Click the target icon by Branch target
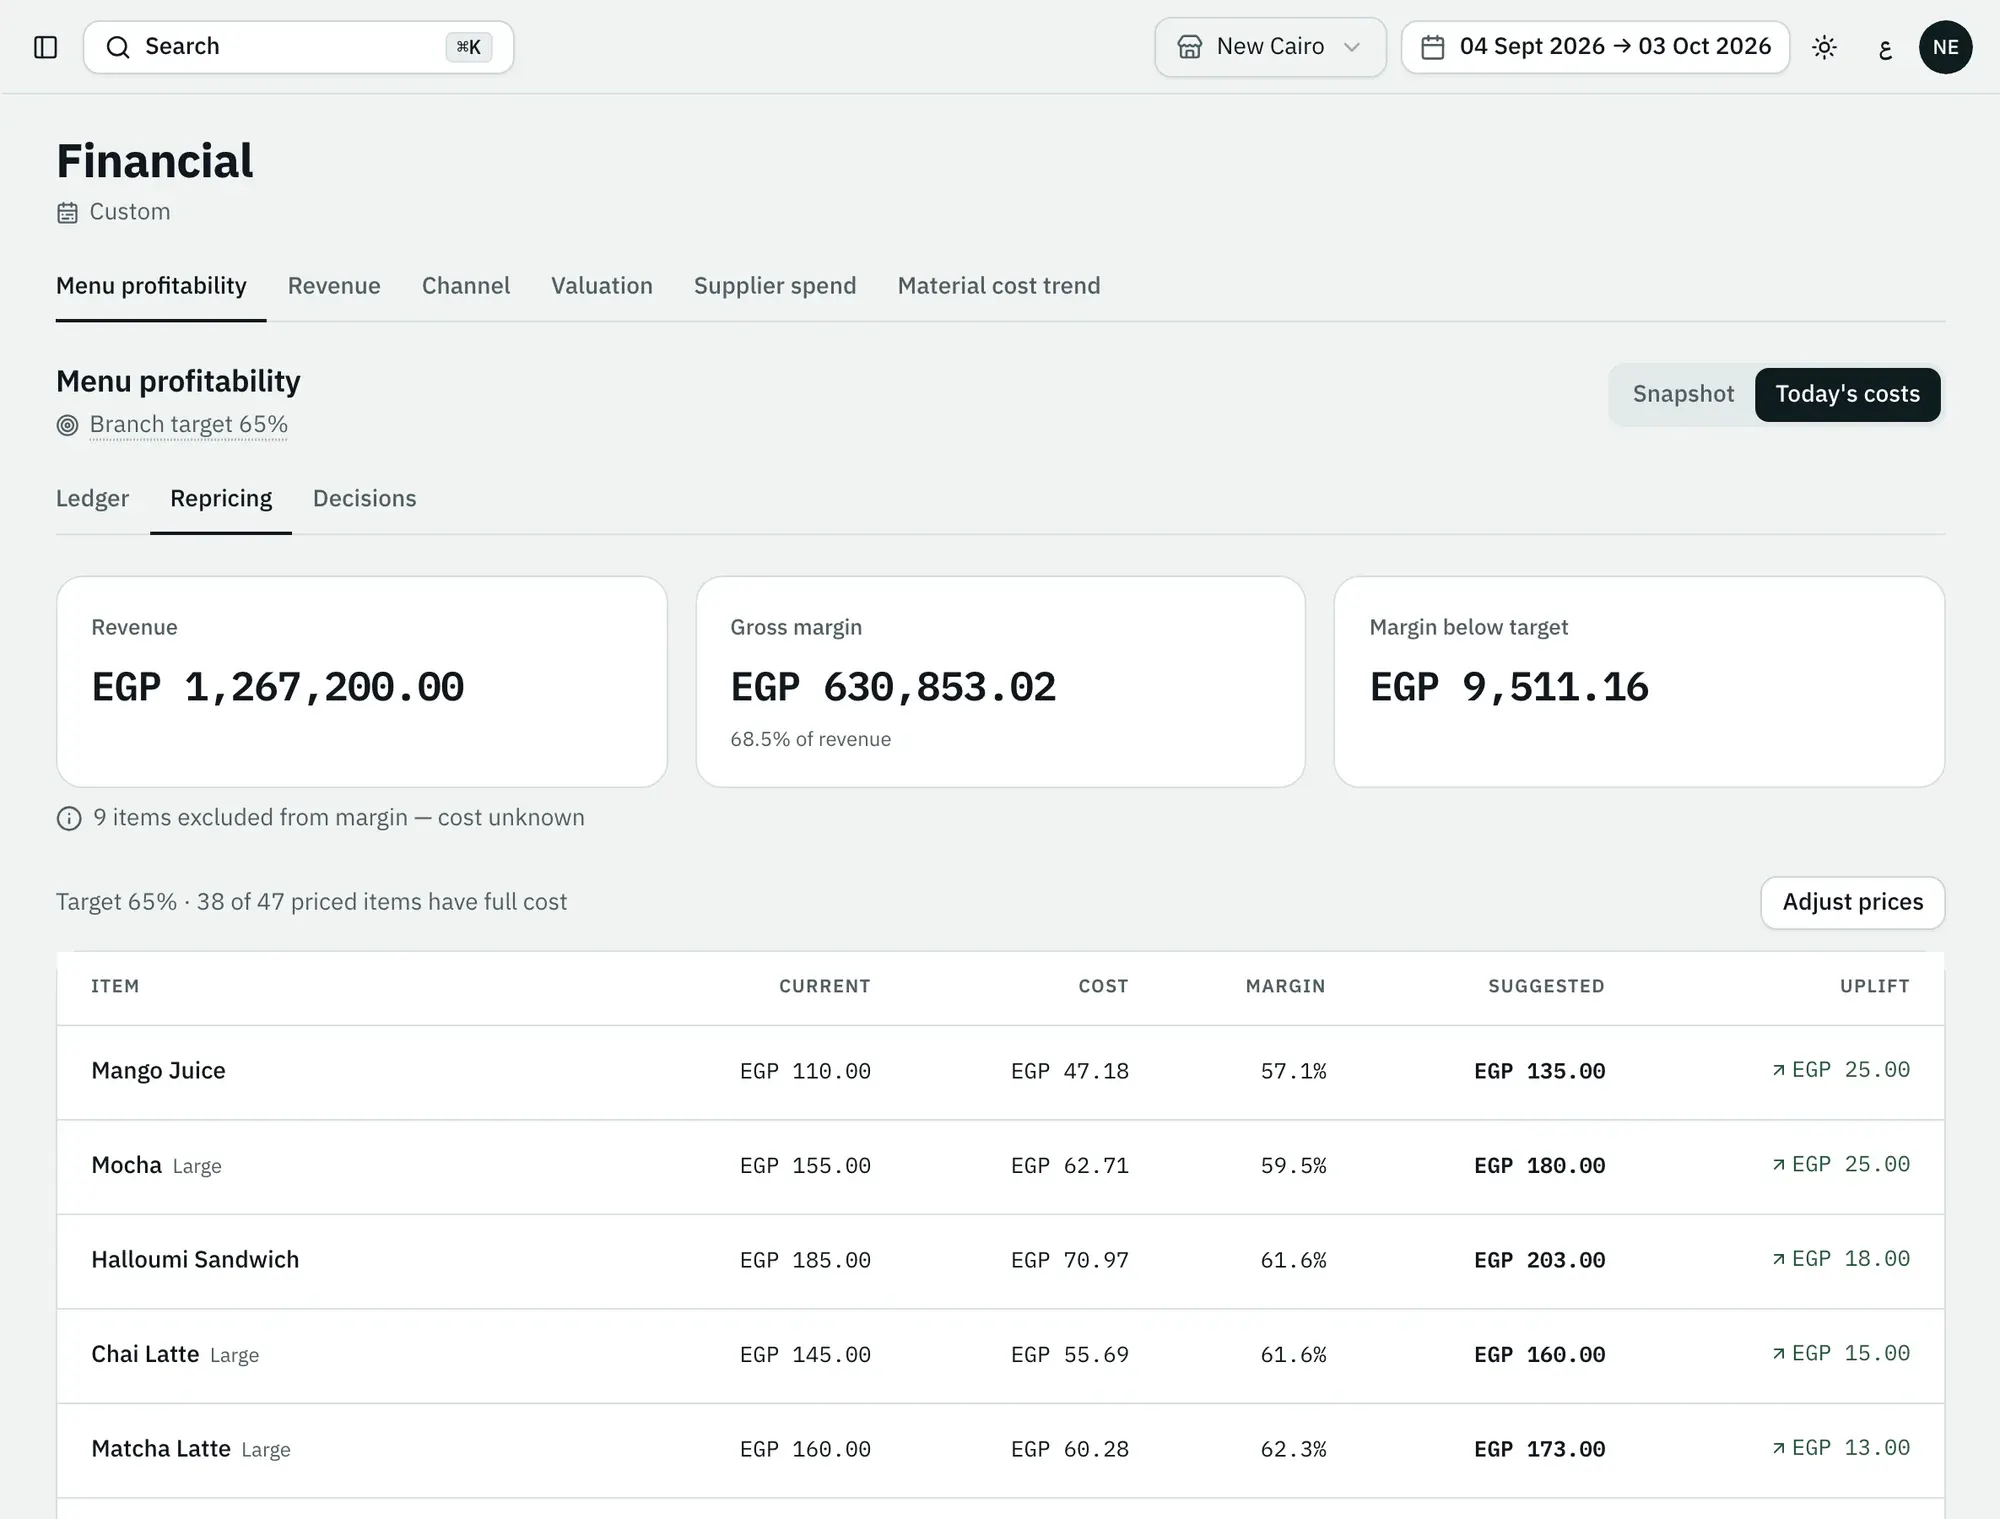 [67, 425]
